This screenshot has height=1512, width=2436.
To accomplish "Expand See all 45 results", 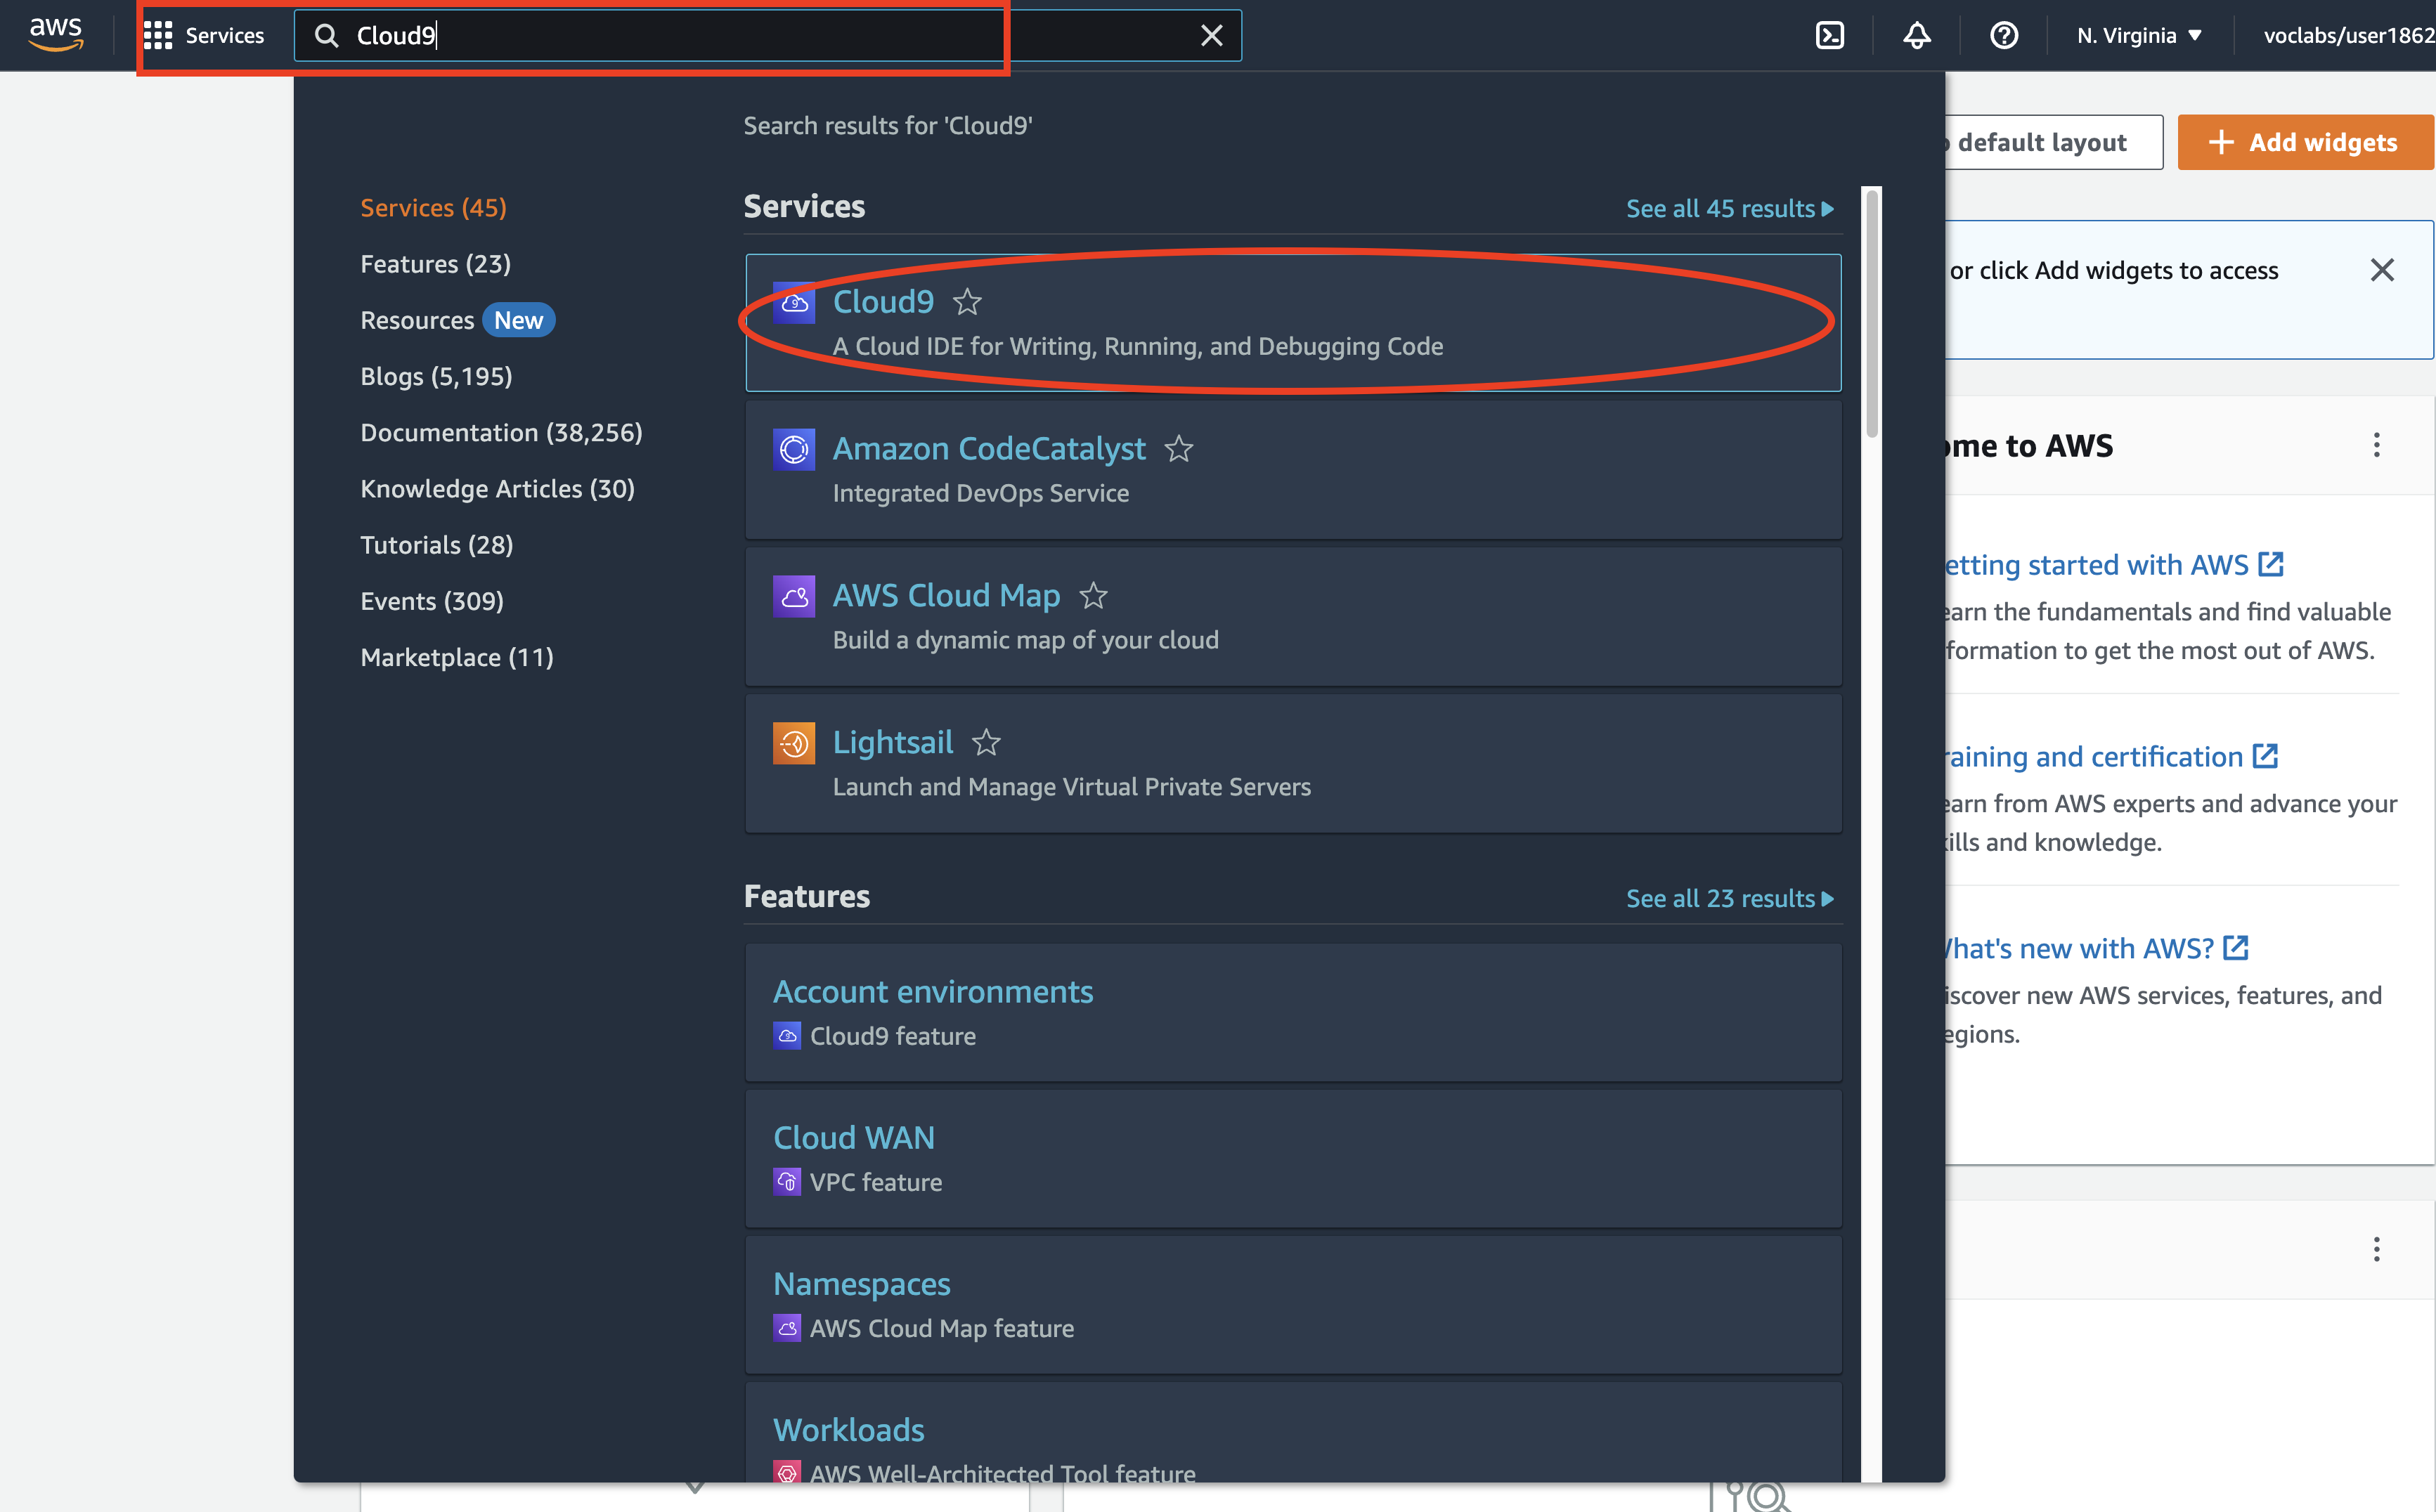I will click(1729, 208).
